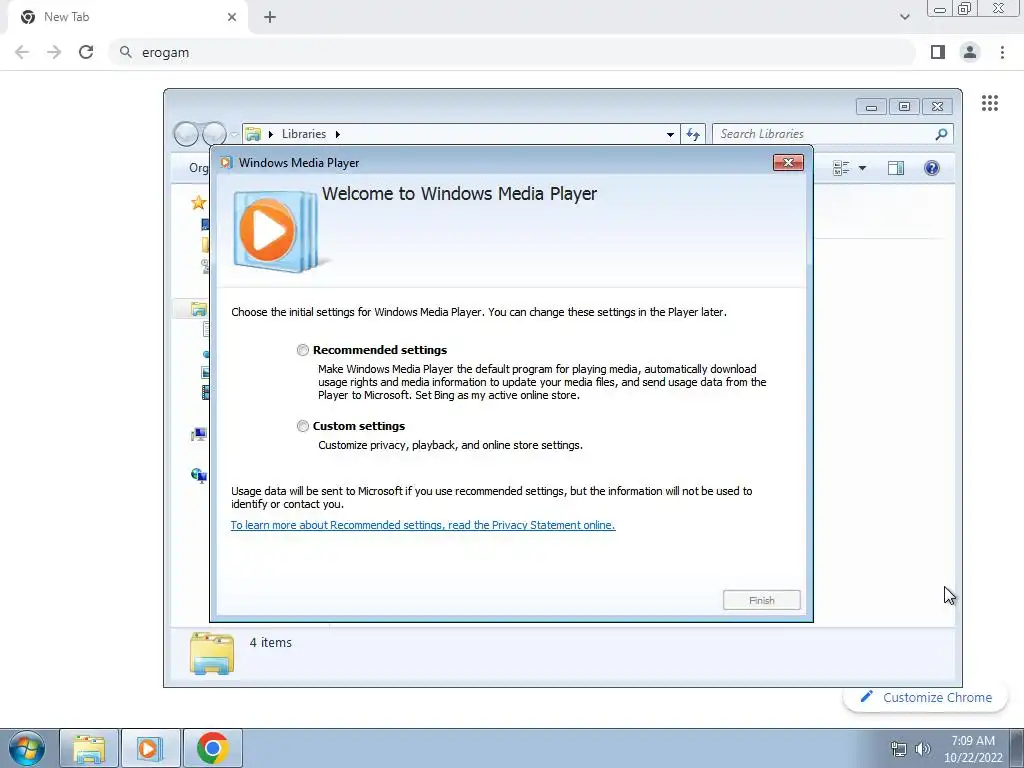Viewport: 1024px width, 768px height.
Task: Click the refresh icon beside Libraries path
Action: 693,135
